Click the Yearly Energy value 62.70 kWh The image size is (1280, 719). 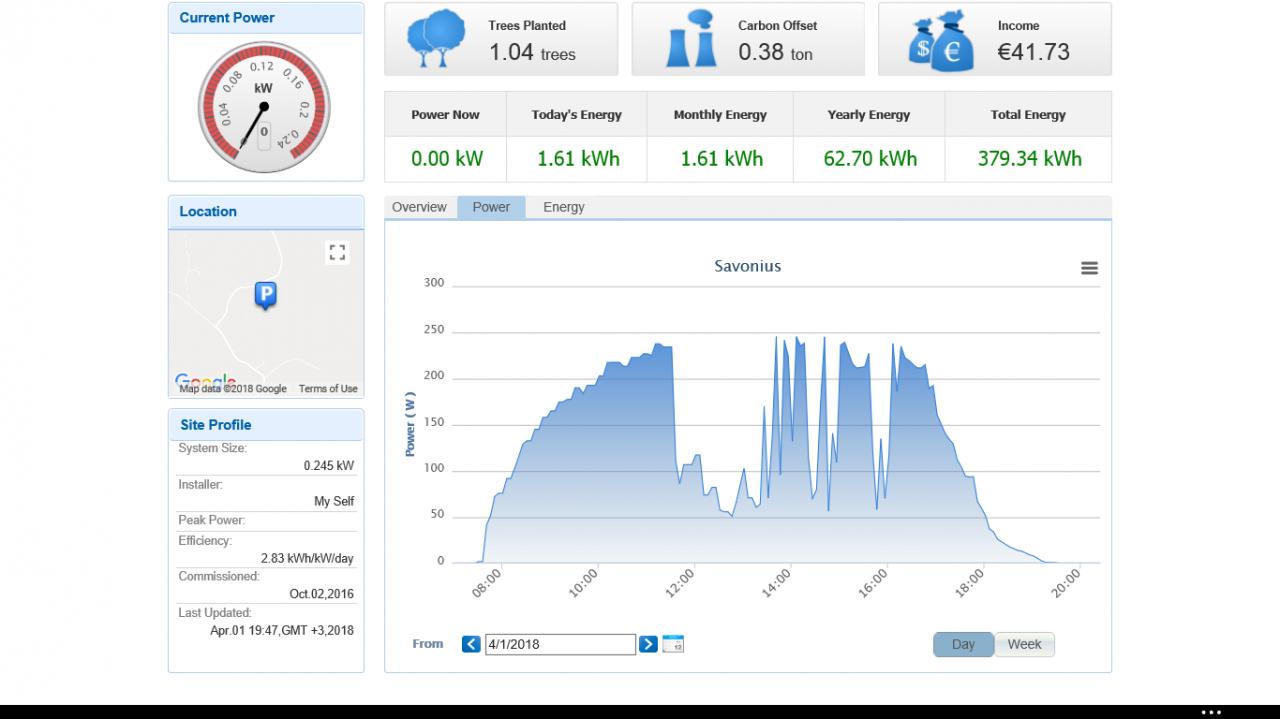[x=870, y=158]
